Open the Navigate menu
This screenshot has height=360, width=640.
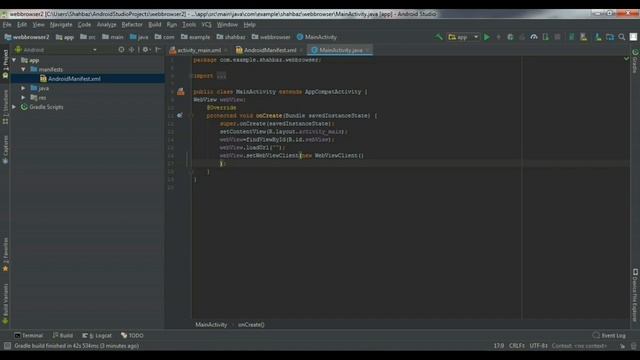point(61,24)
